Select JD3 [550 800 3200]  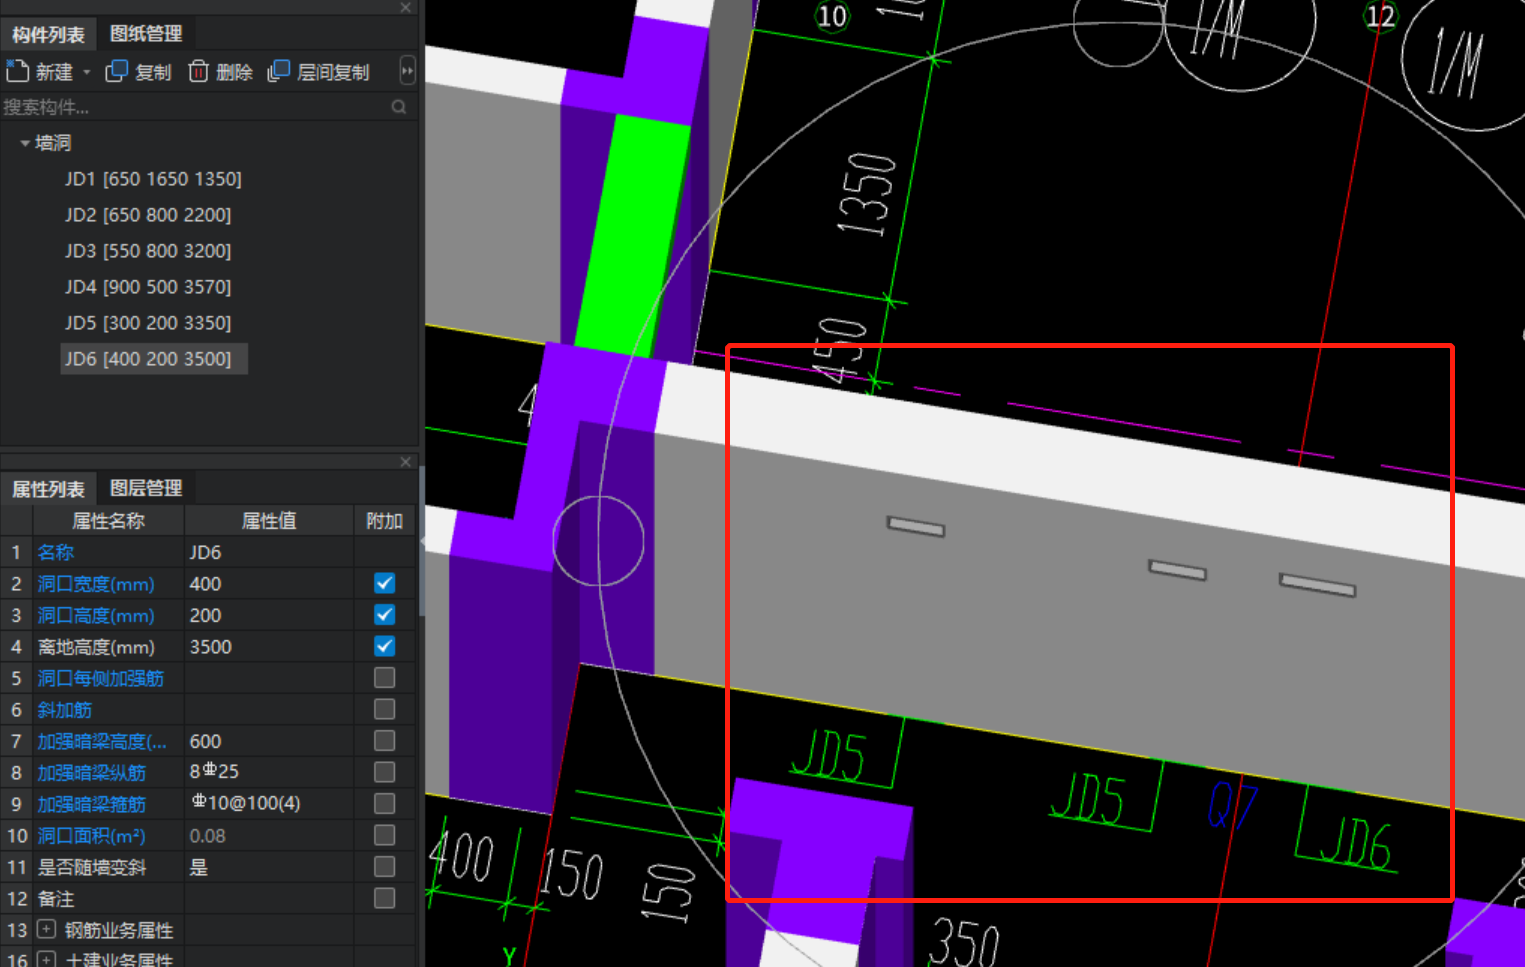148,251
